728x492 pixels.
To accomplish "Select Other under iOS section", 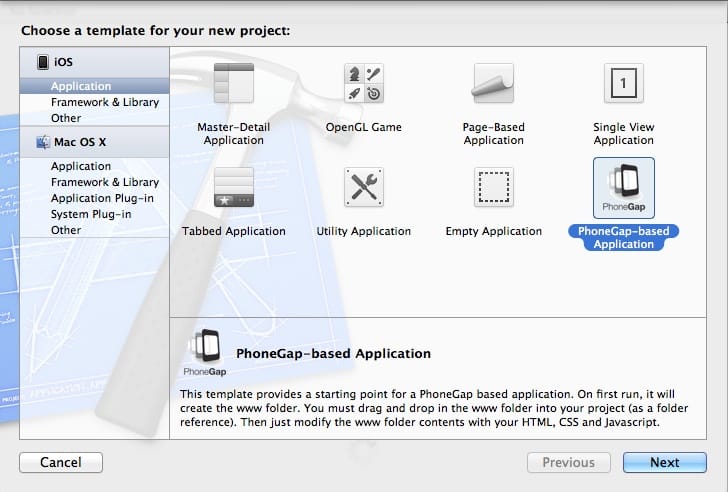I will coord(94,118).
